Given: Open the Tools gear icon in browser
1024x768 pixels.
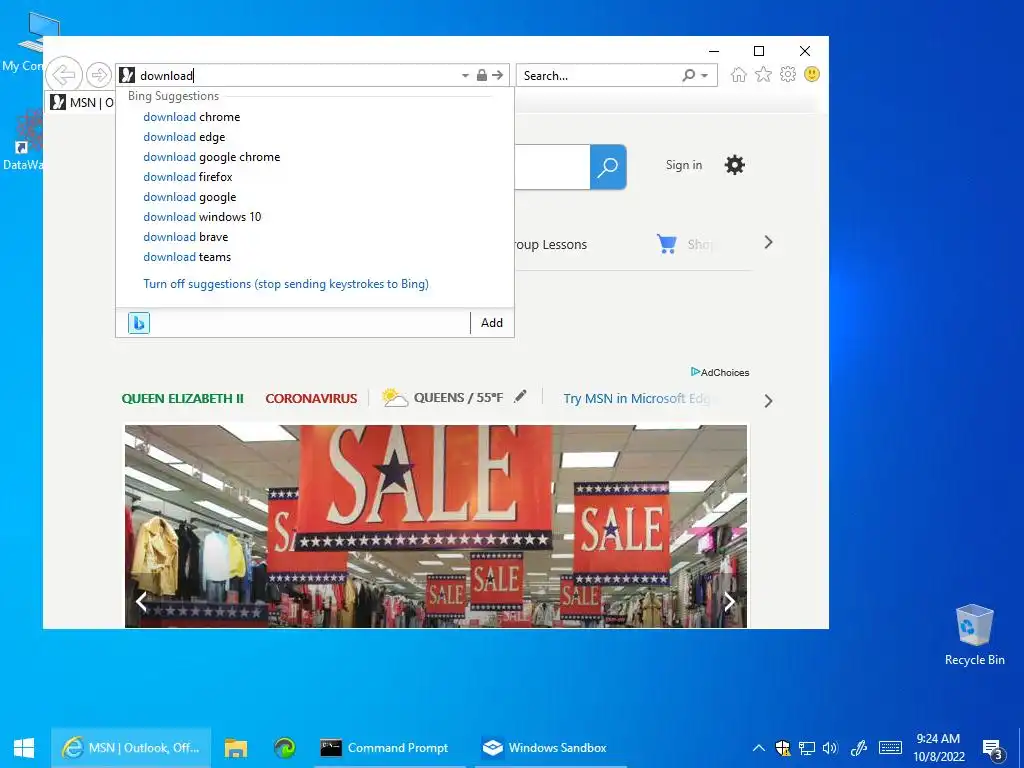Looking at the screenshot, I should coord(788,74).
